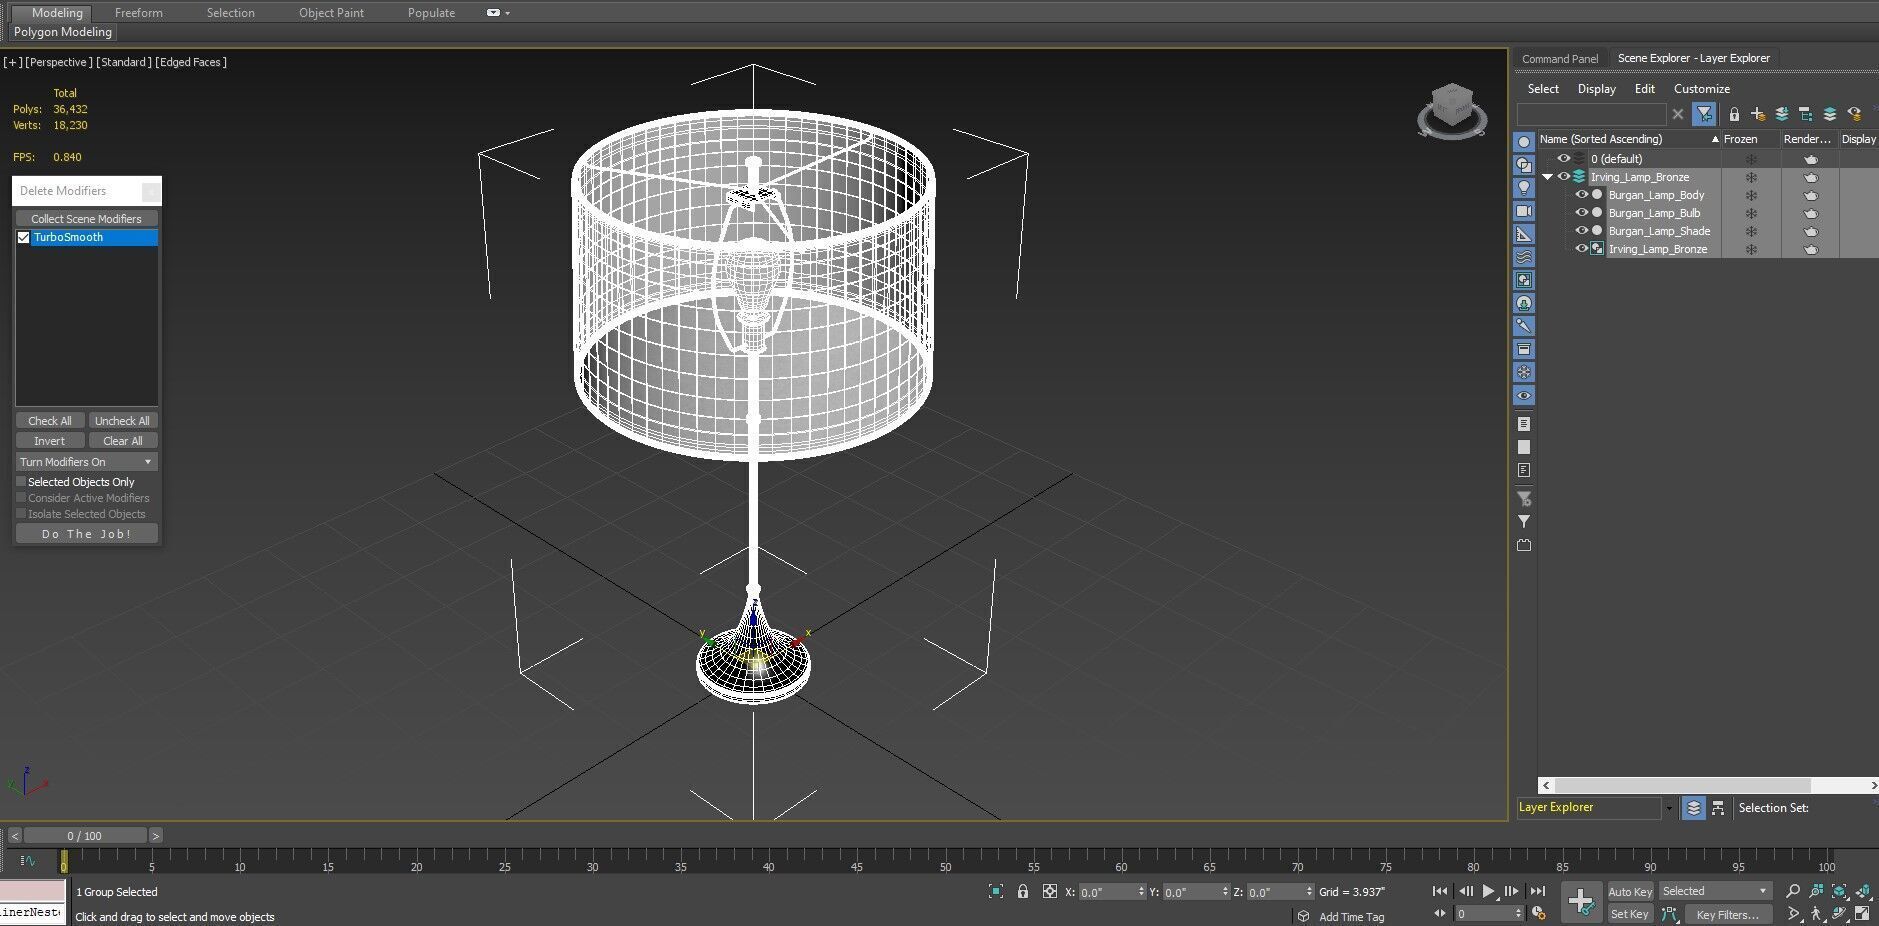Image resolution: width=1879 pixels, height=926 pixels.
Task: Open the Object Paint ribbon tab
Action: click(331, 13)
